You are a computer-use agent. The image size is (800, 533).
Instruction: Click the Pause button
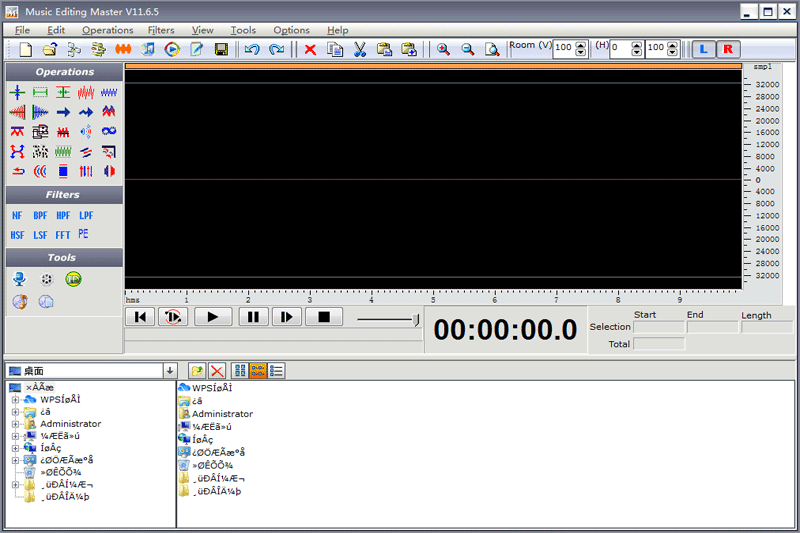254,317
